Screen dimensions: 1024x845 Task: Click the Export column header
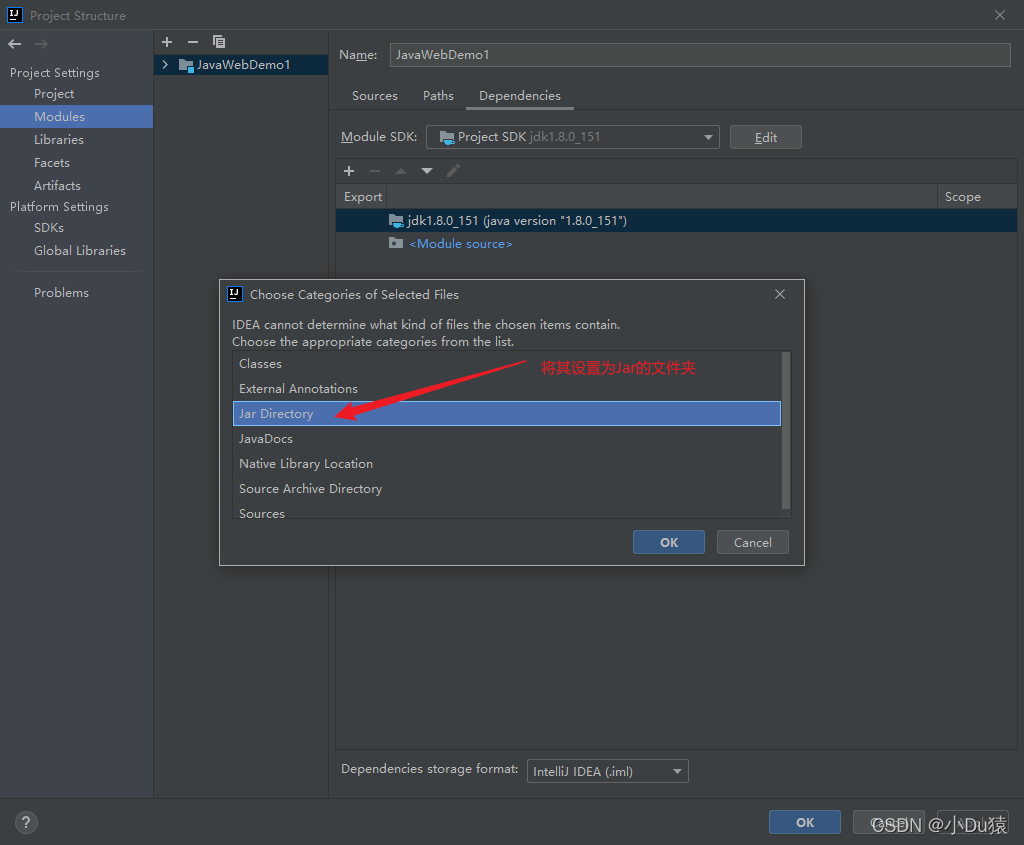point(362,197)
